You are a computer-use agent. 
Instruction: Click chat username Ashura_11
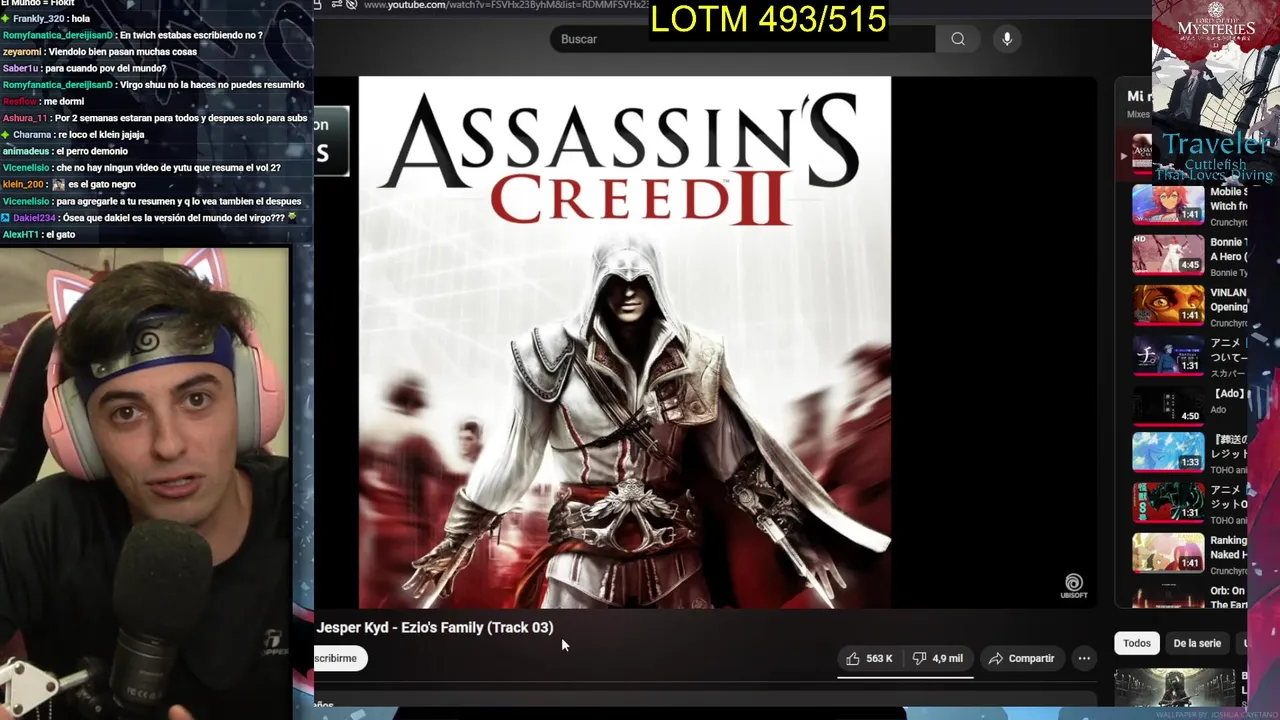25,118
